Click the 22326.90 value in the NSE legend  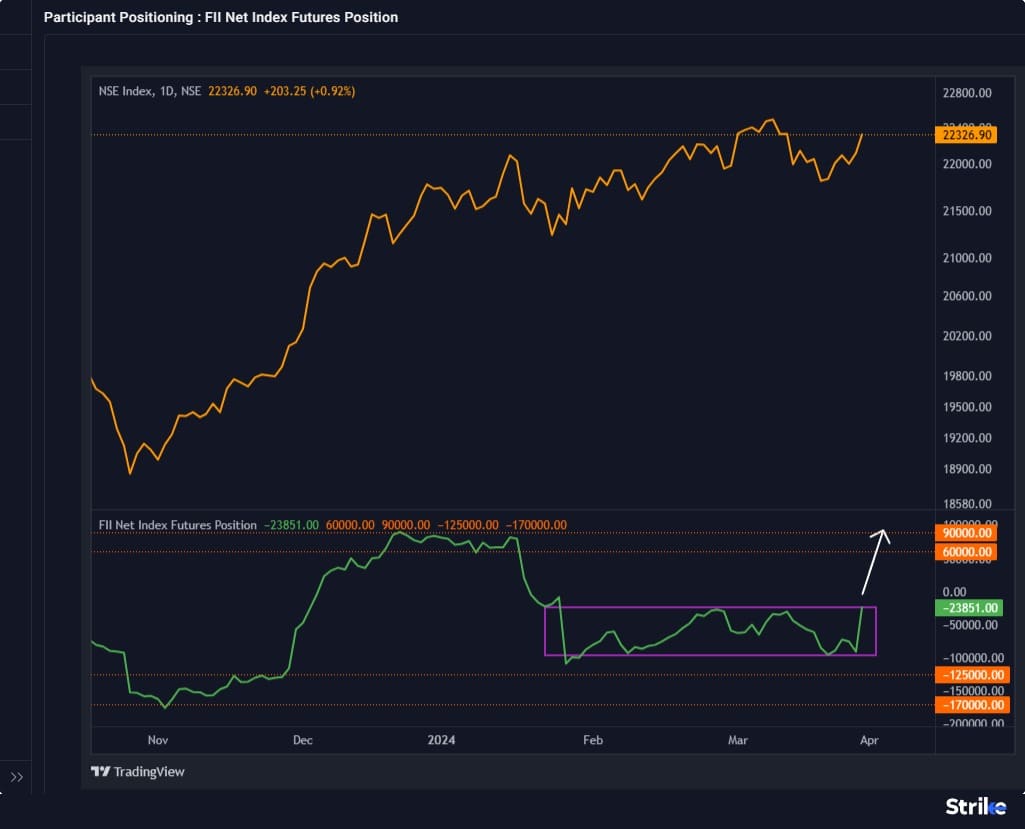(233, 91)
